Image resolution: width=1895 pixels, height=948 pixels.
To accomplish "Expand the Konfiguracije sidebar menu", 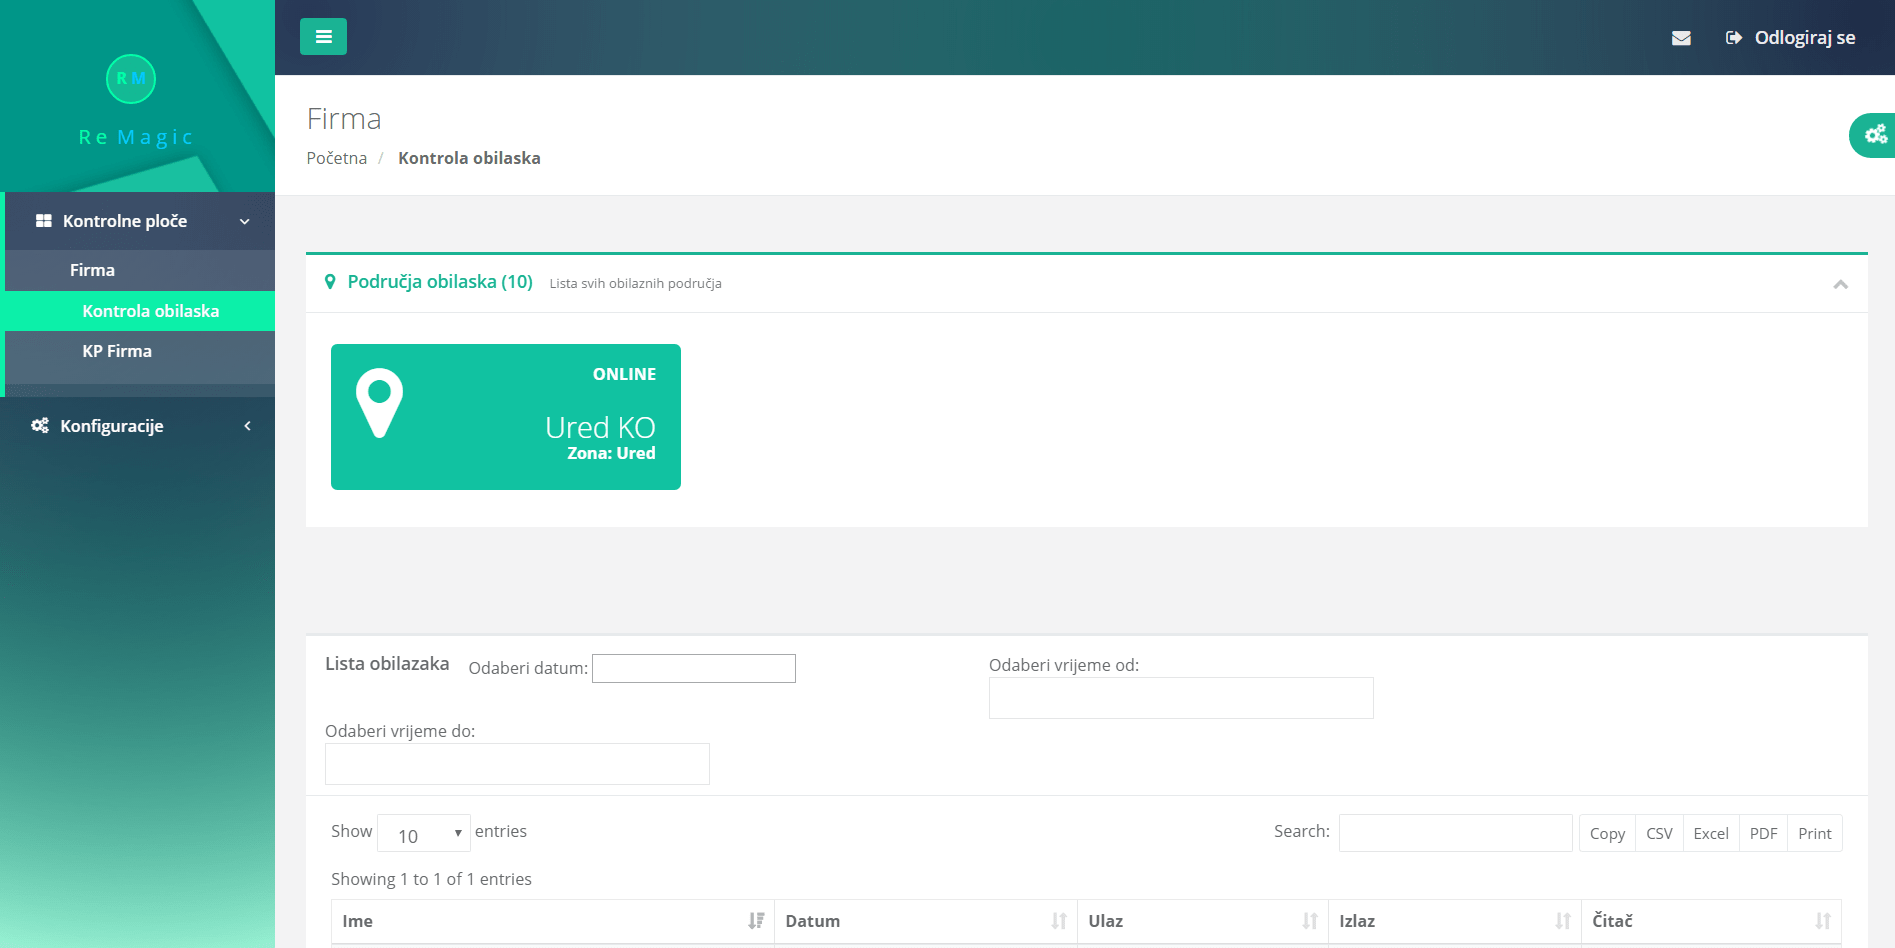I will pos(140,426).
